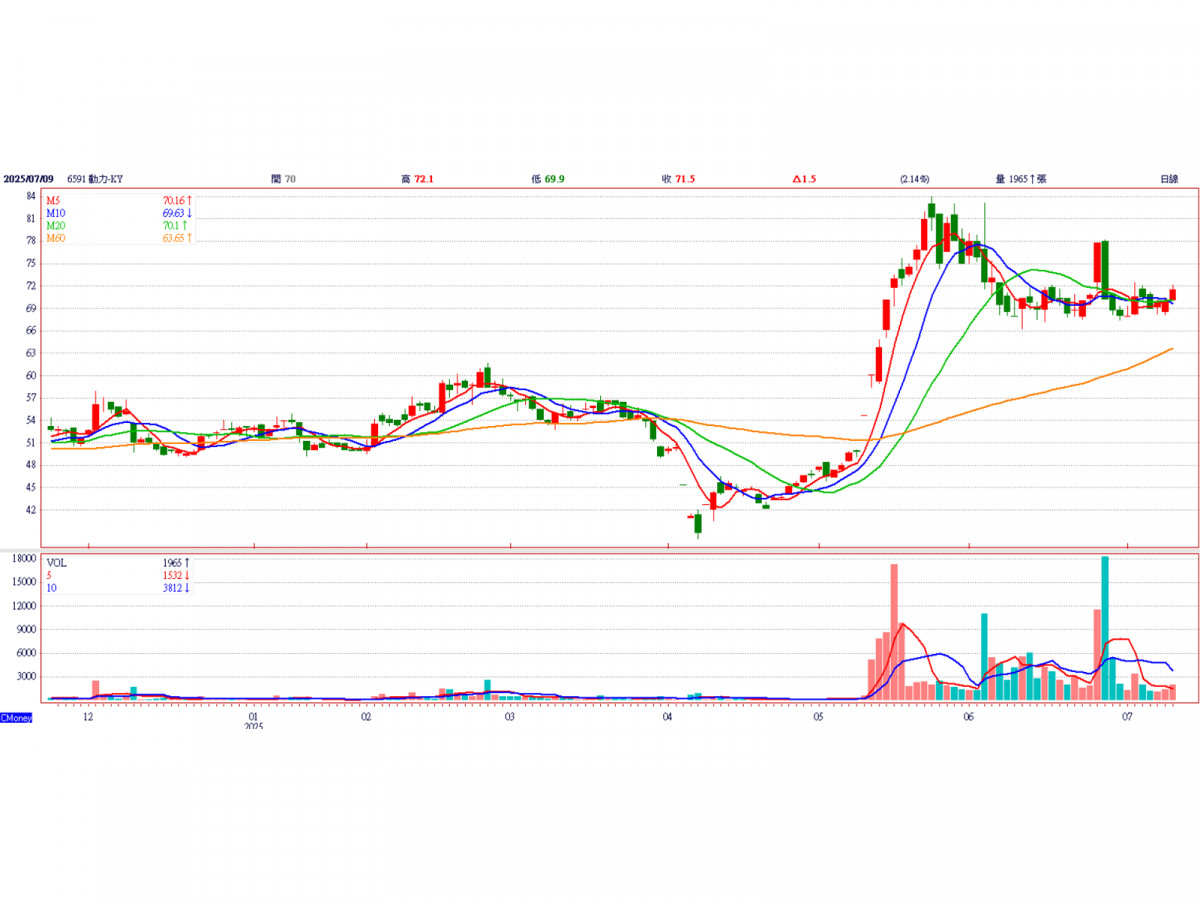Click the 2025 year label on the time axis
This screenshot has width=1200, height=900.
(254, 727)
